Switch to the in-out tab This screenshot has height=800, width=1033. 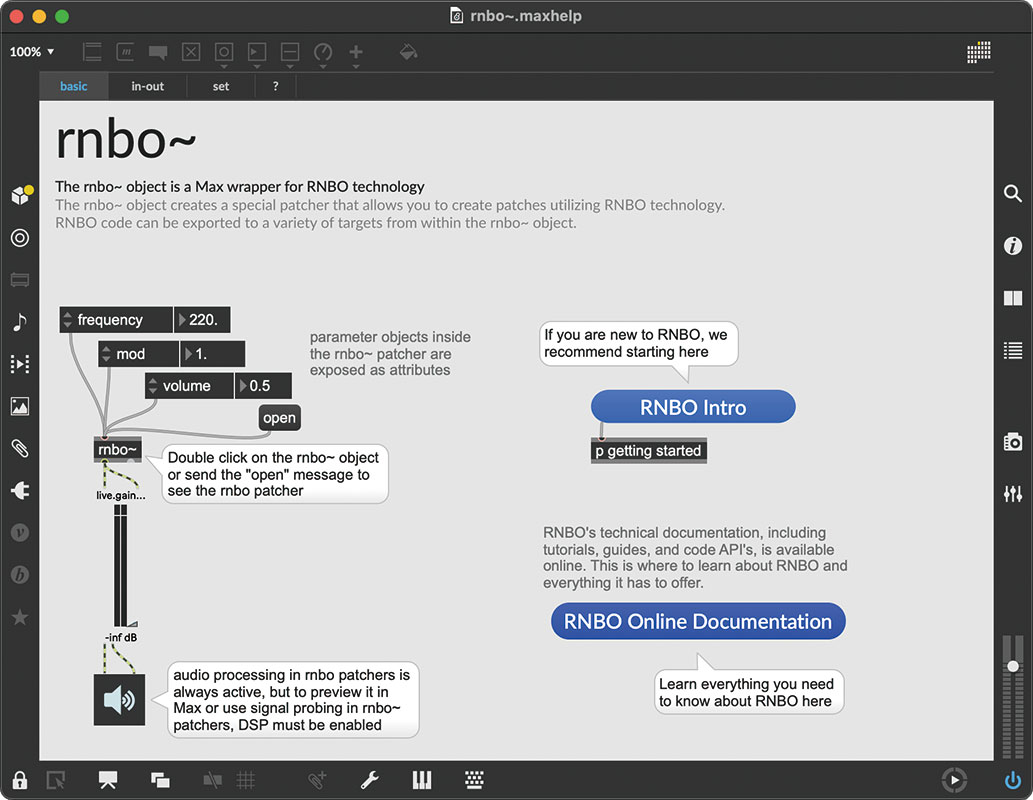(148, 86)
